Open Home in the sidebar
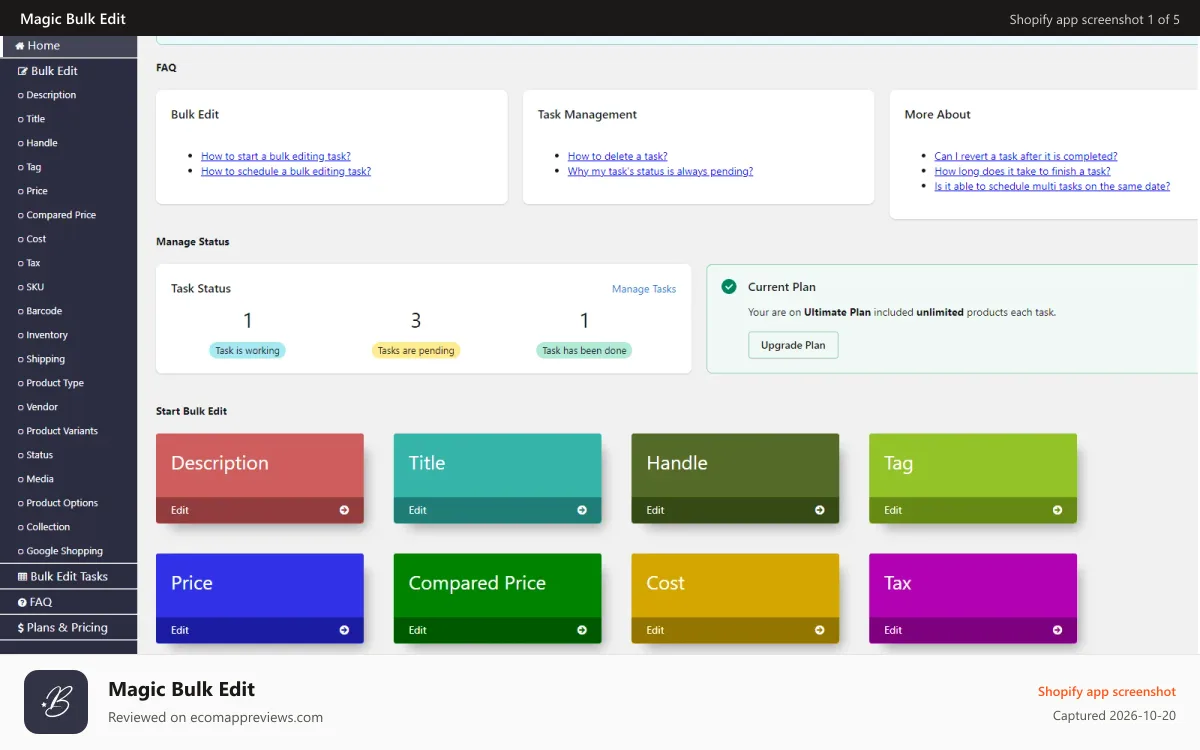The width and height of the screenshot is (1200, 750). (x=69, y=46)
